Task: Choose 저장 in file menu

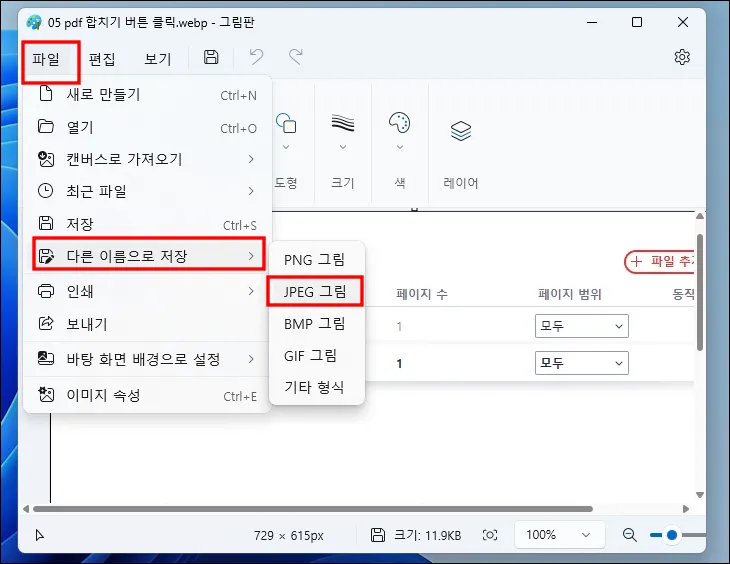Action: tap(147, 224)
